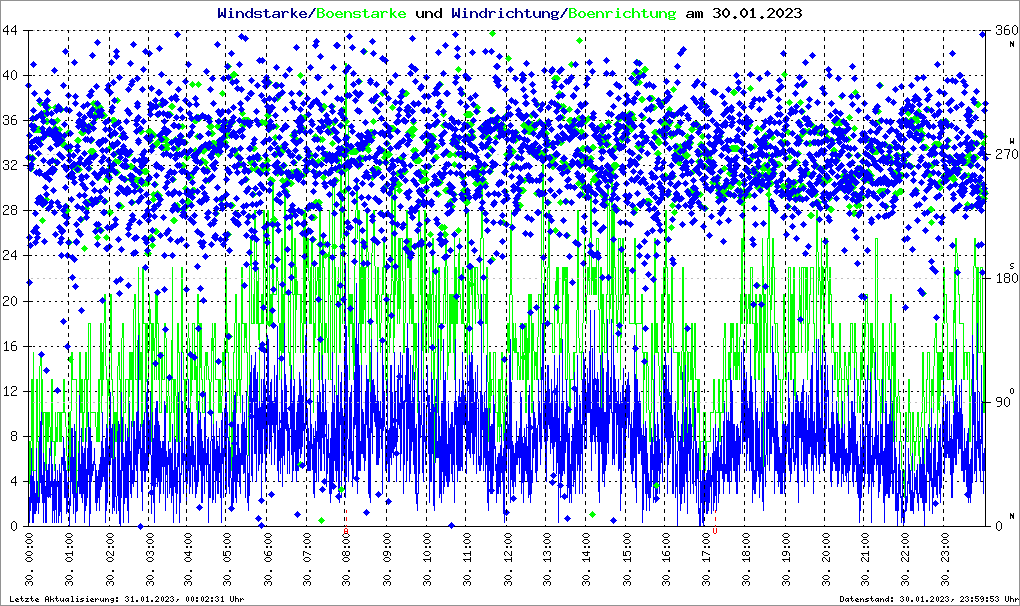This screenshot has width=1020, height=606.
Task: Click the "14:00" time axis label
Action: (x=587, y=547)
